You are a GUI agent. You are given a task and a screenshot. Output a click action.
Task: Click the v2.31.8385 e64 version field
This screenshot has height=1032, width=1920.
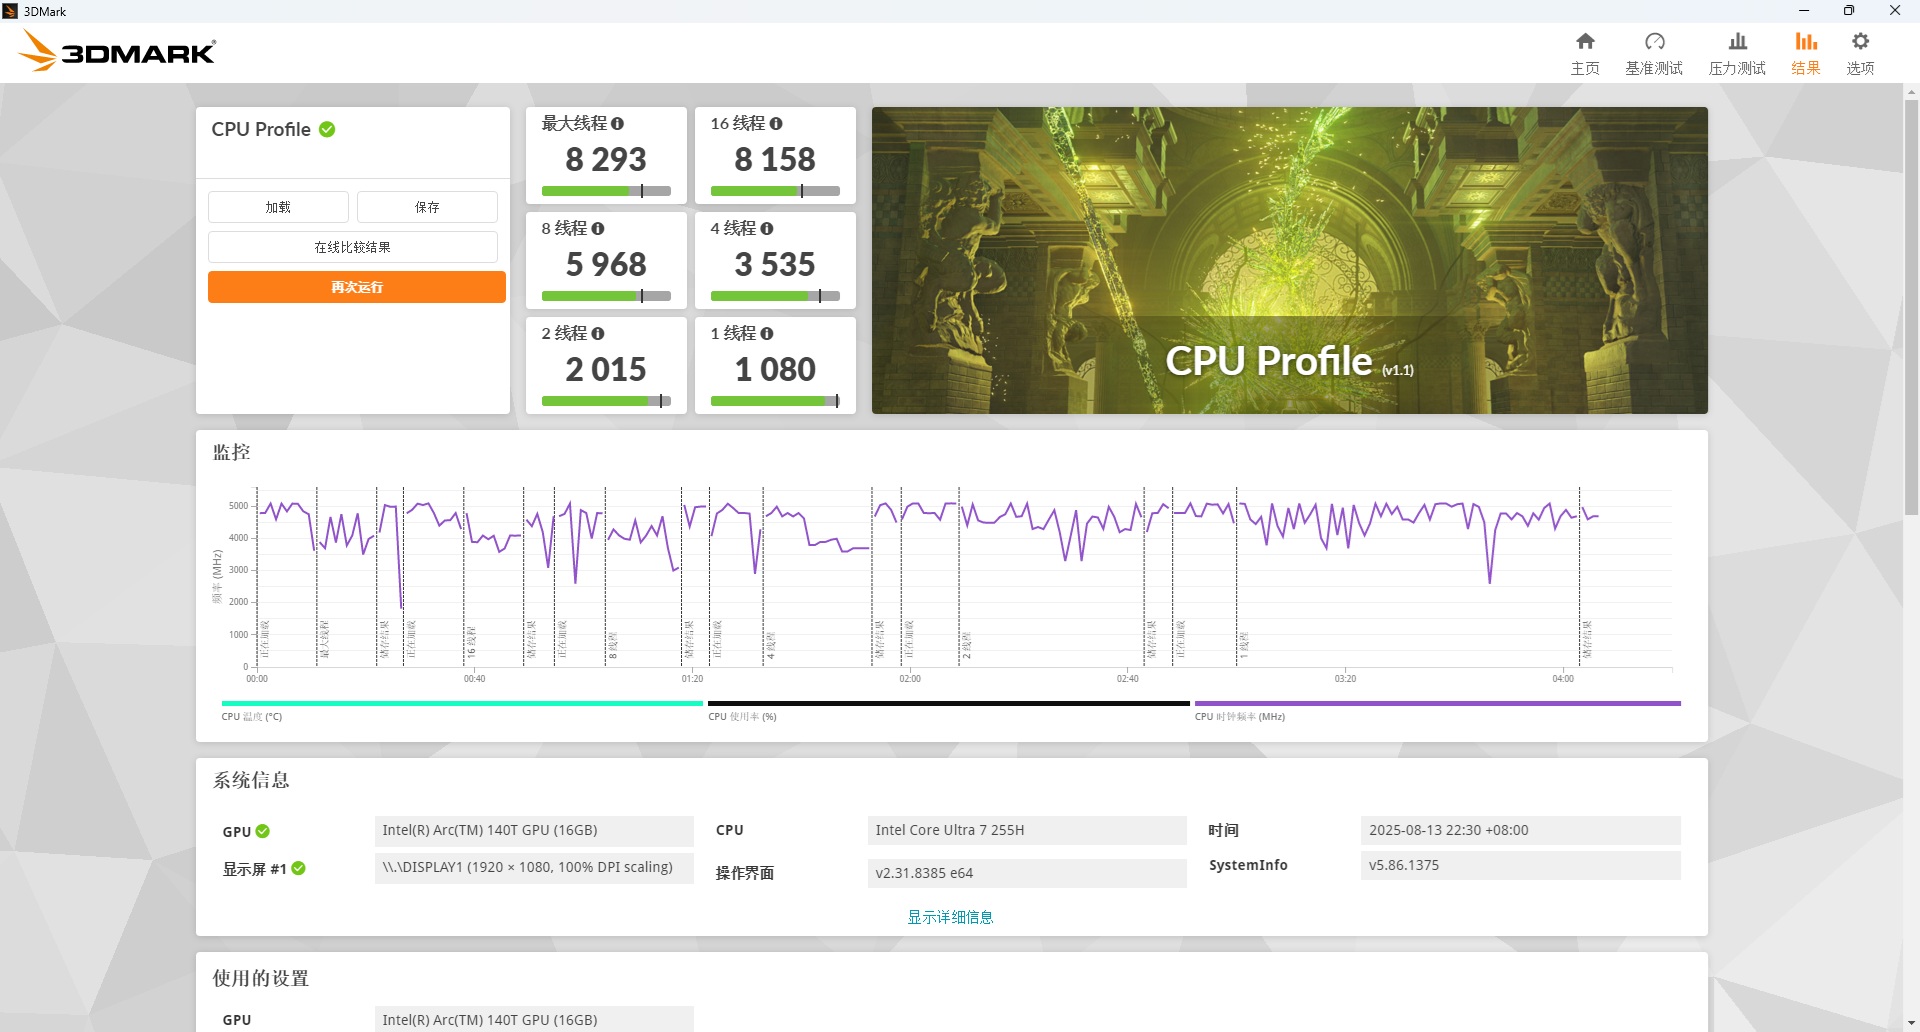1027,873
